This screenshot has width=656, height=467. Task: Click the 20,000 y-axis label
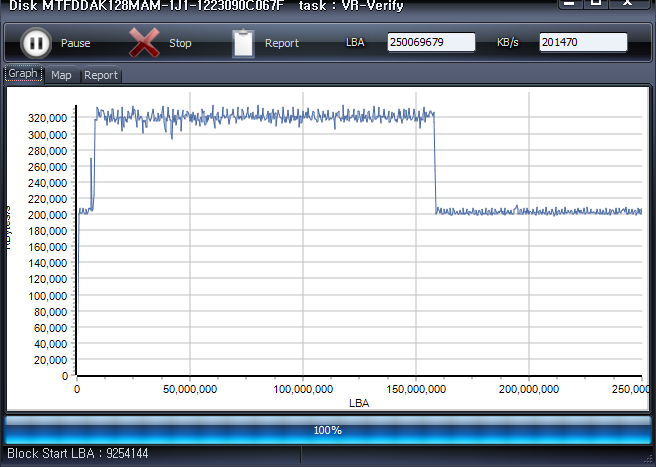click(x=50, y=360)
